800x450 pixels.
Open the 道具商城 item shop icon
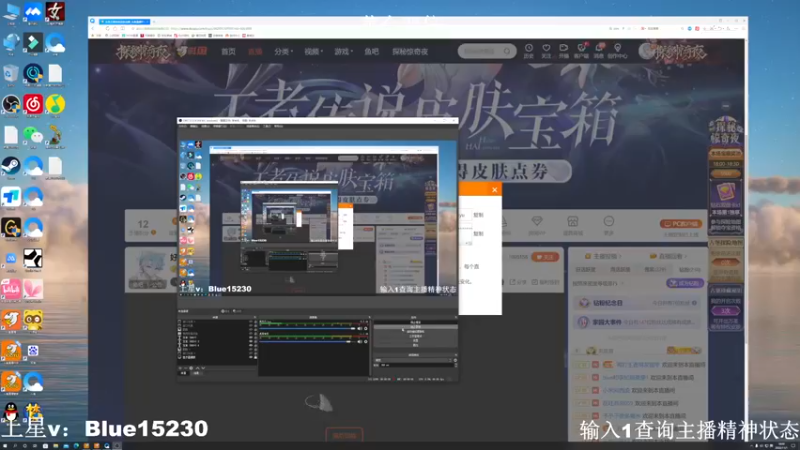tap(572, 224)
